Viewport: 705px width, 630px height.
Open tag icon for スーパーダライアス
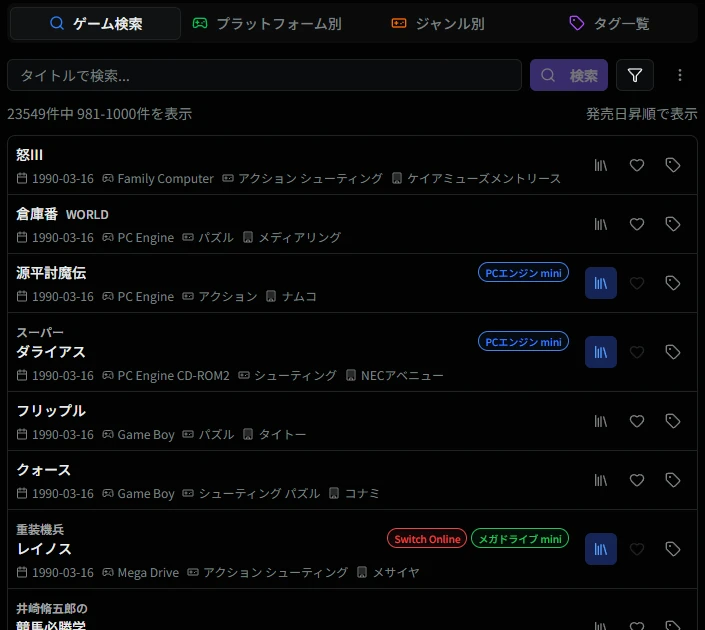(673, 352)
